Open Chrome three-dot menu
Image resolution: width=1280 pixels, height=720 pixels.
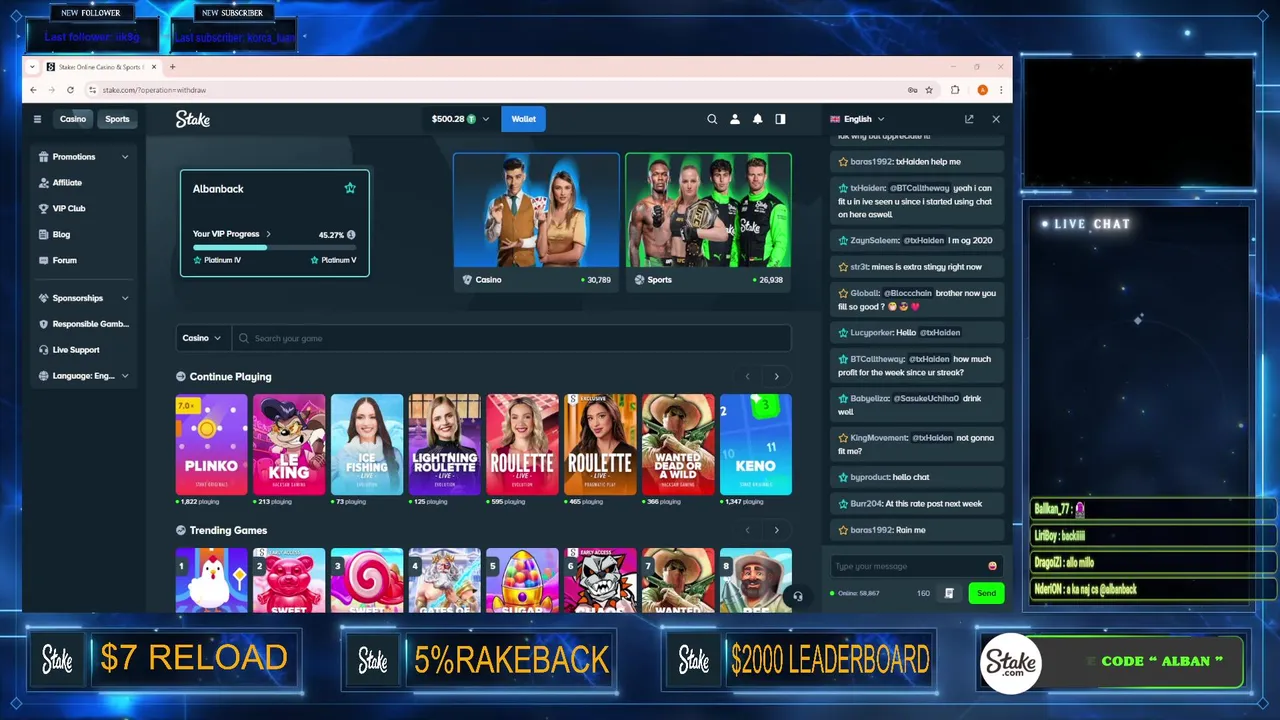point(1001,90)
